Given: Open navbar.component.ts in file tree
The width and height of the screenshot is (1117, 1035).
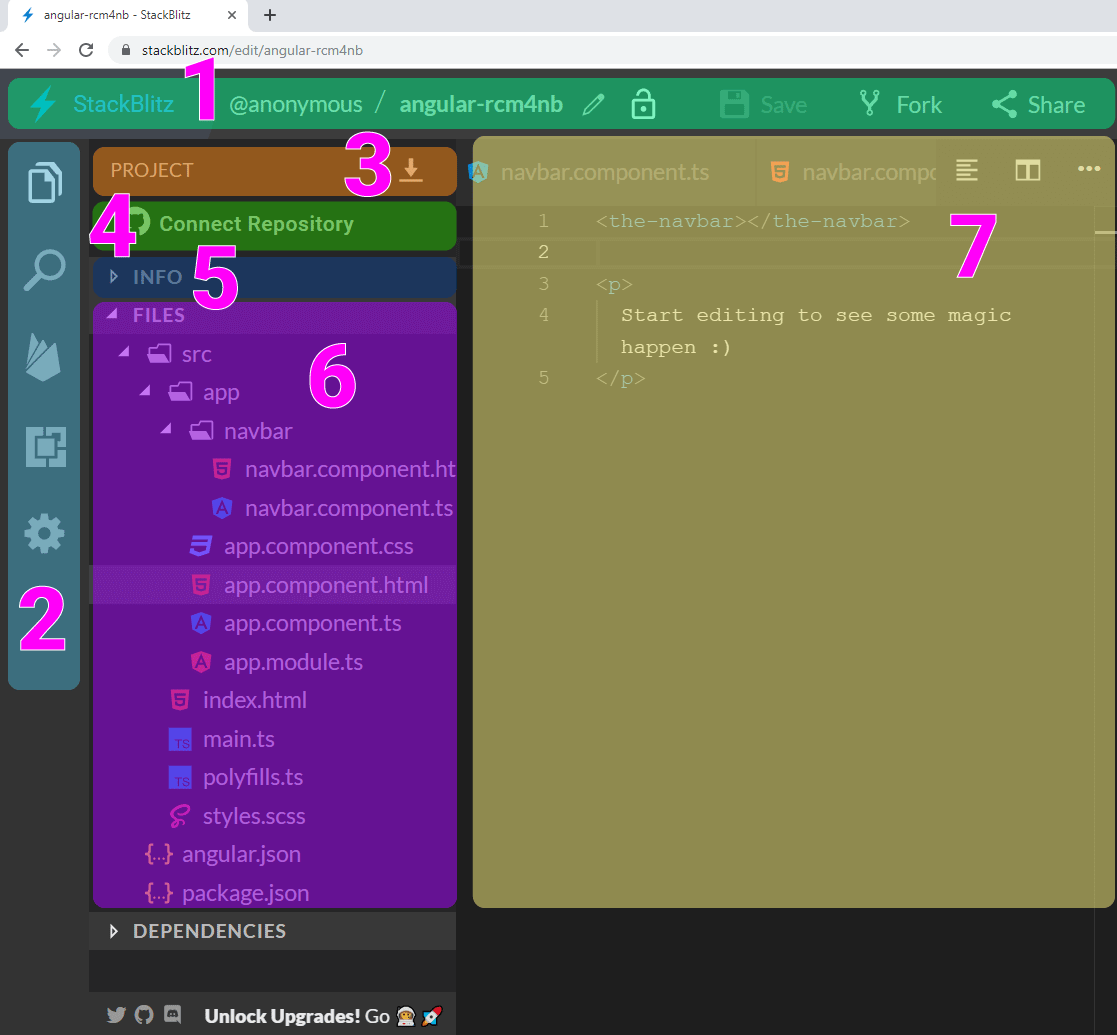Looking at the screenshot, I should [333, 508].
